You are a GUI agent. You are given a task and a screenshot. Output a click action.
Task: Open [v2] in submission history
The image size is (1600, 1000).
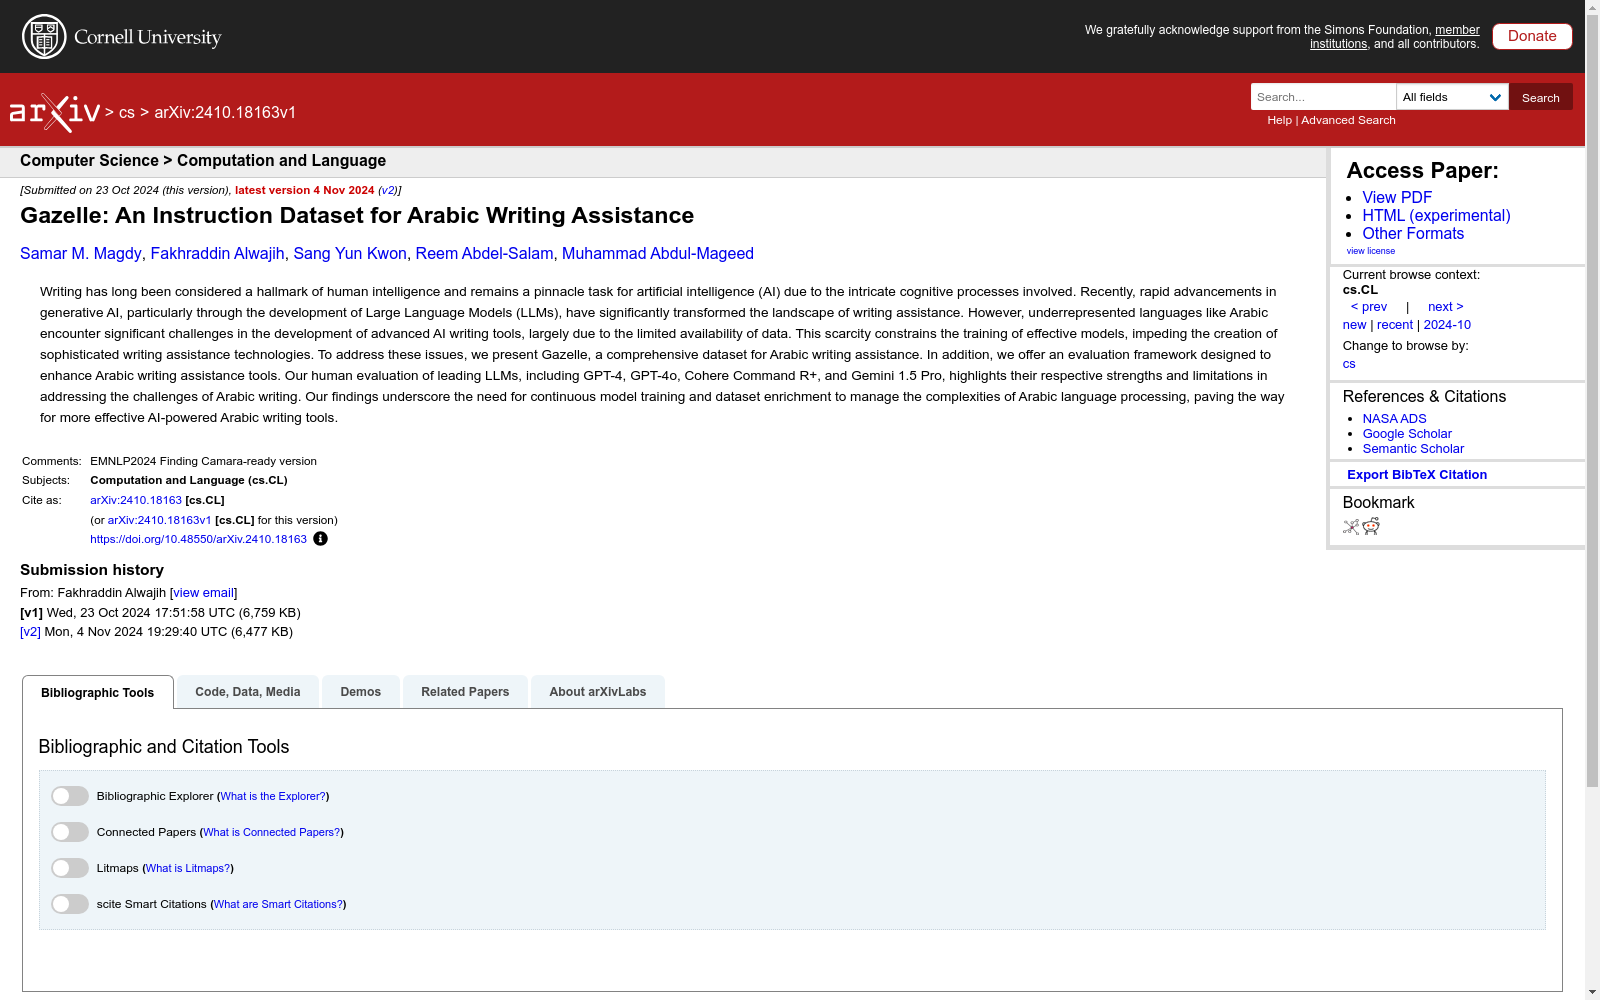tap(30, 632)
